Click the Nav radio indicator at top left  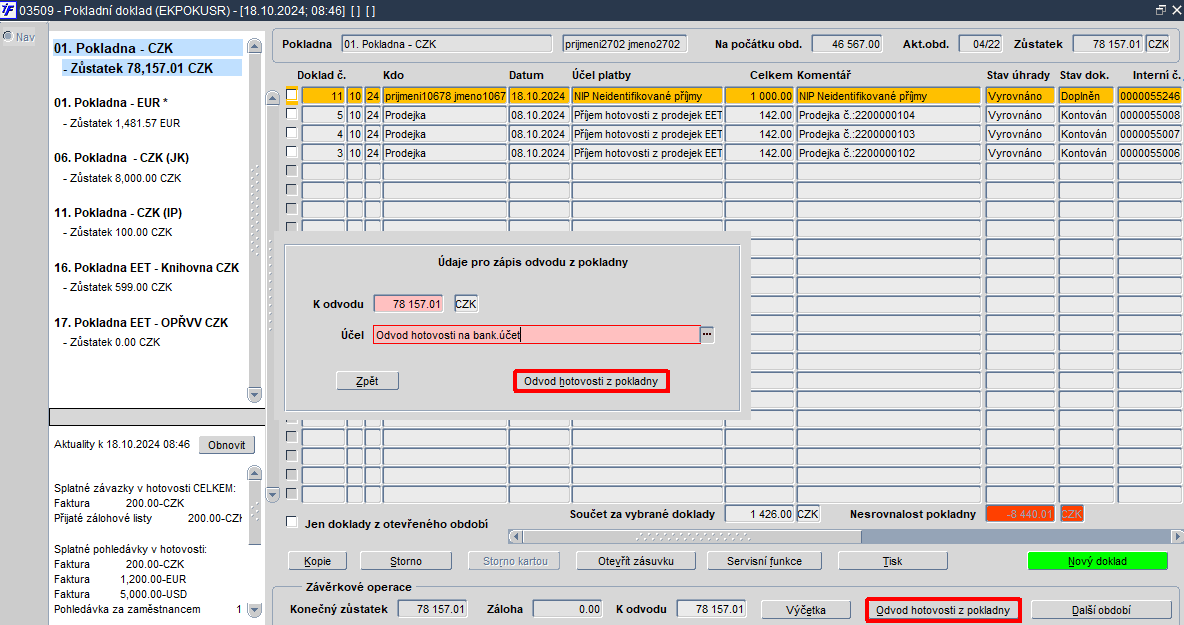pyautogui.click(x=8, y=36)
